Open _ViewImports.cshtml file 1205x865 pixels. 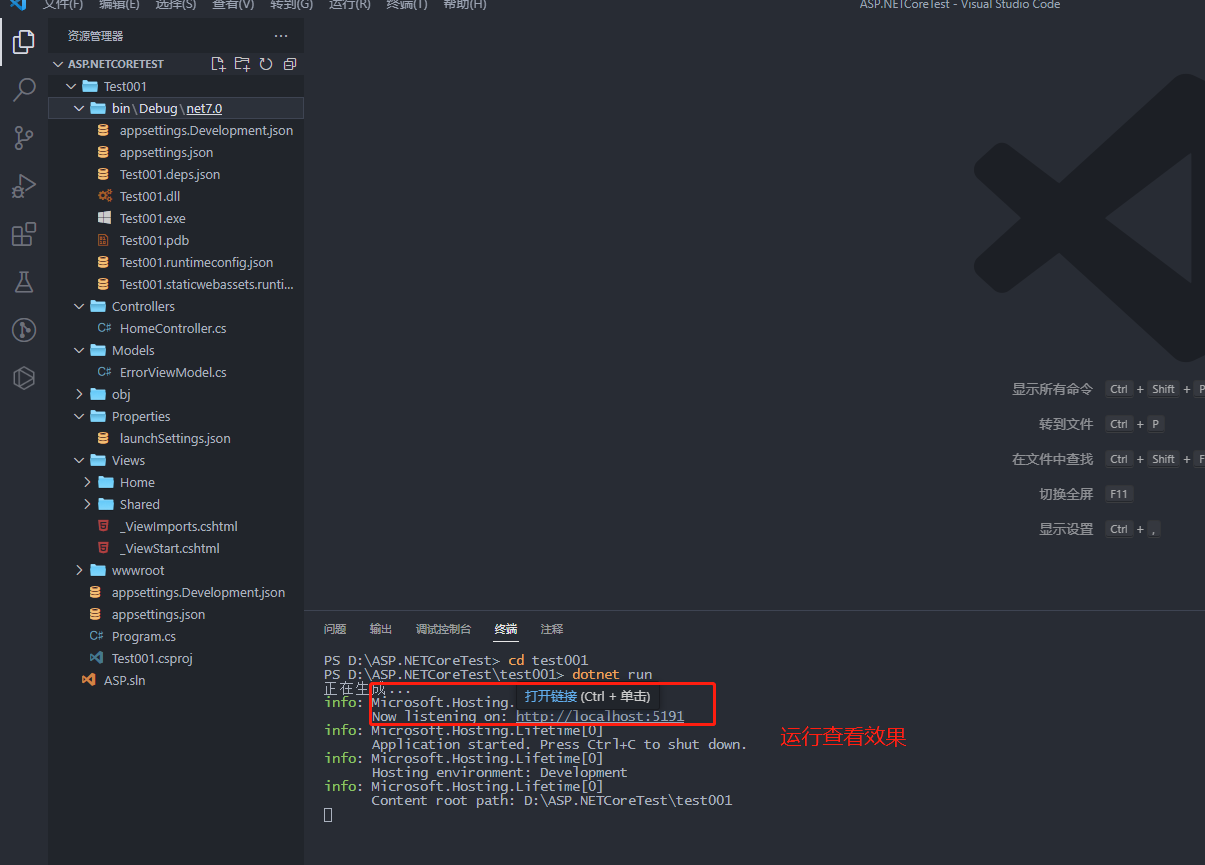(179, 526)
